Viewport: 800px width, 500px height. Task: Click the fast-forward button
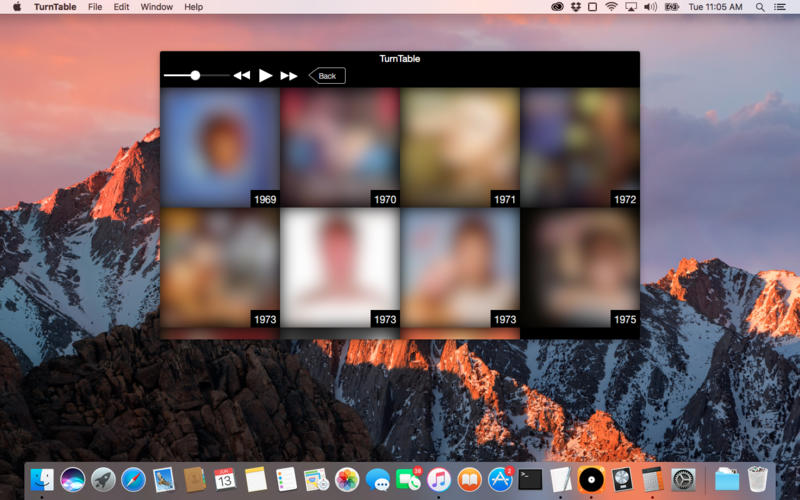(289, 76)
